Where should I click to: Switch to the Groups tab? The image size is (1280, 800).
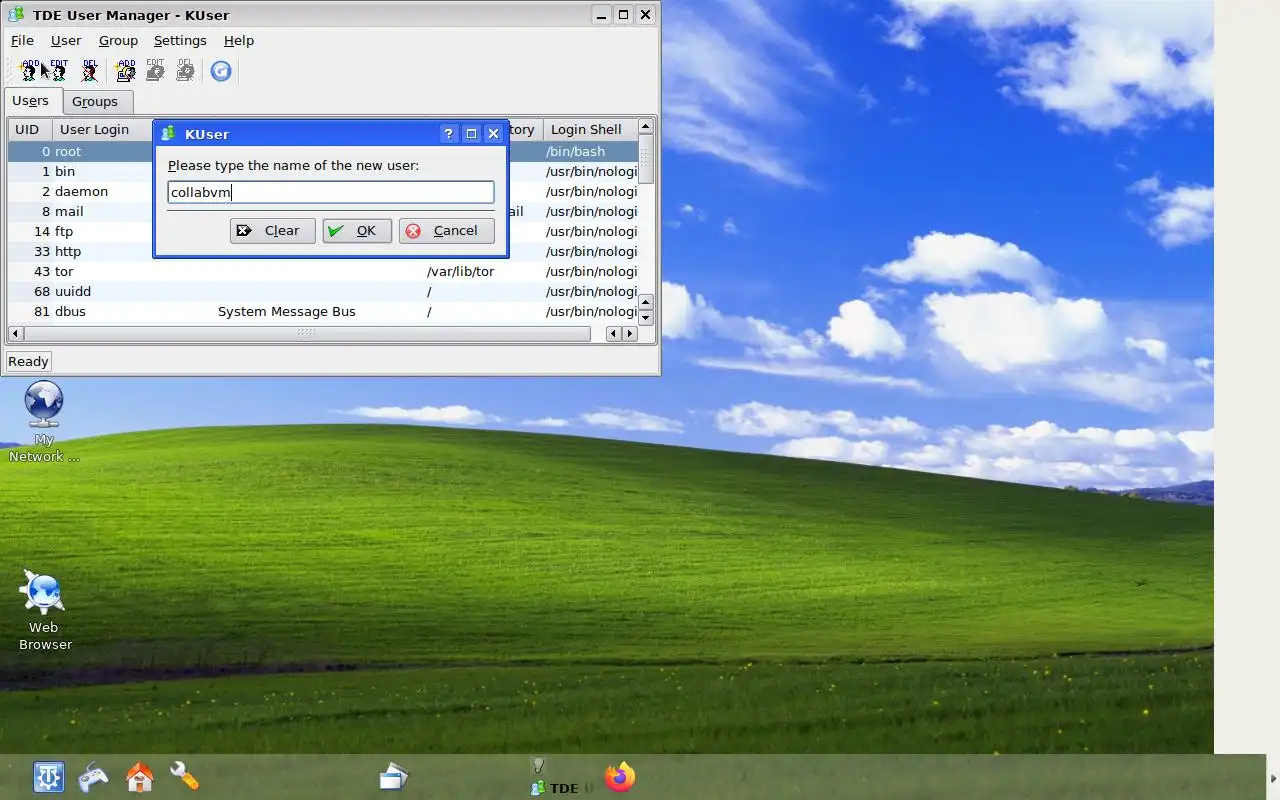[x=95, y=101]
